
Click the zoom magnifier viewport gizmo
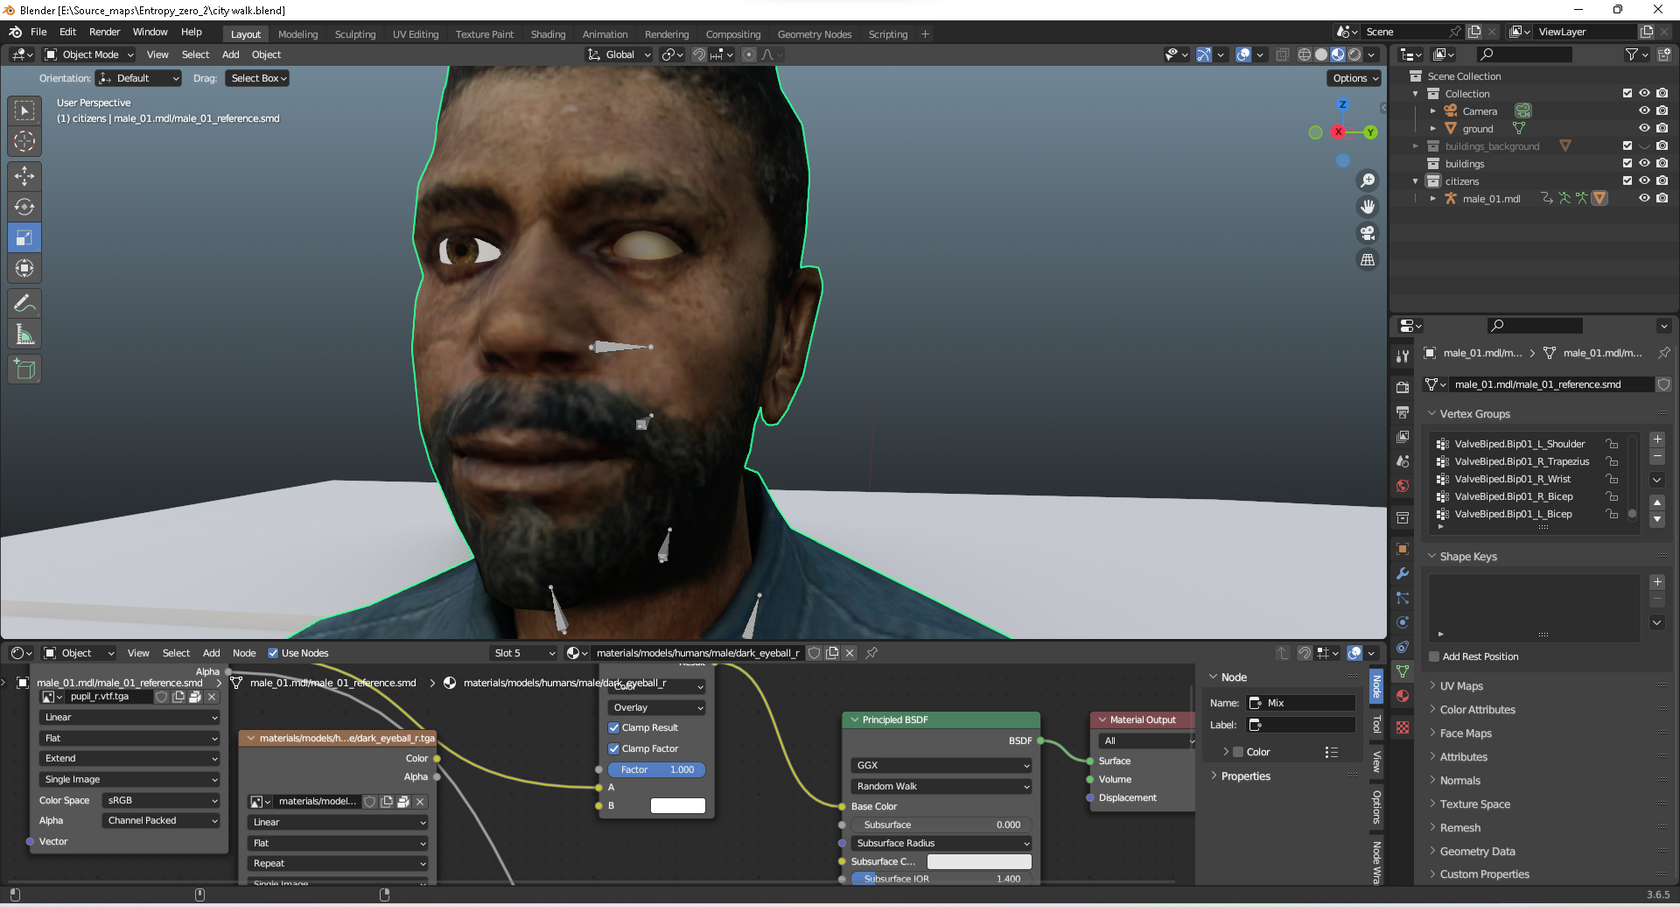click(x=1367, y=181)
